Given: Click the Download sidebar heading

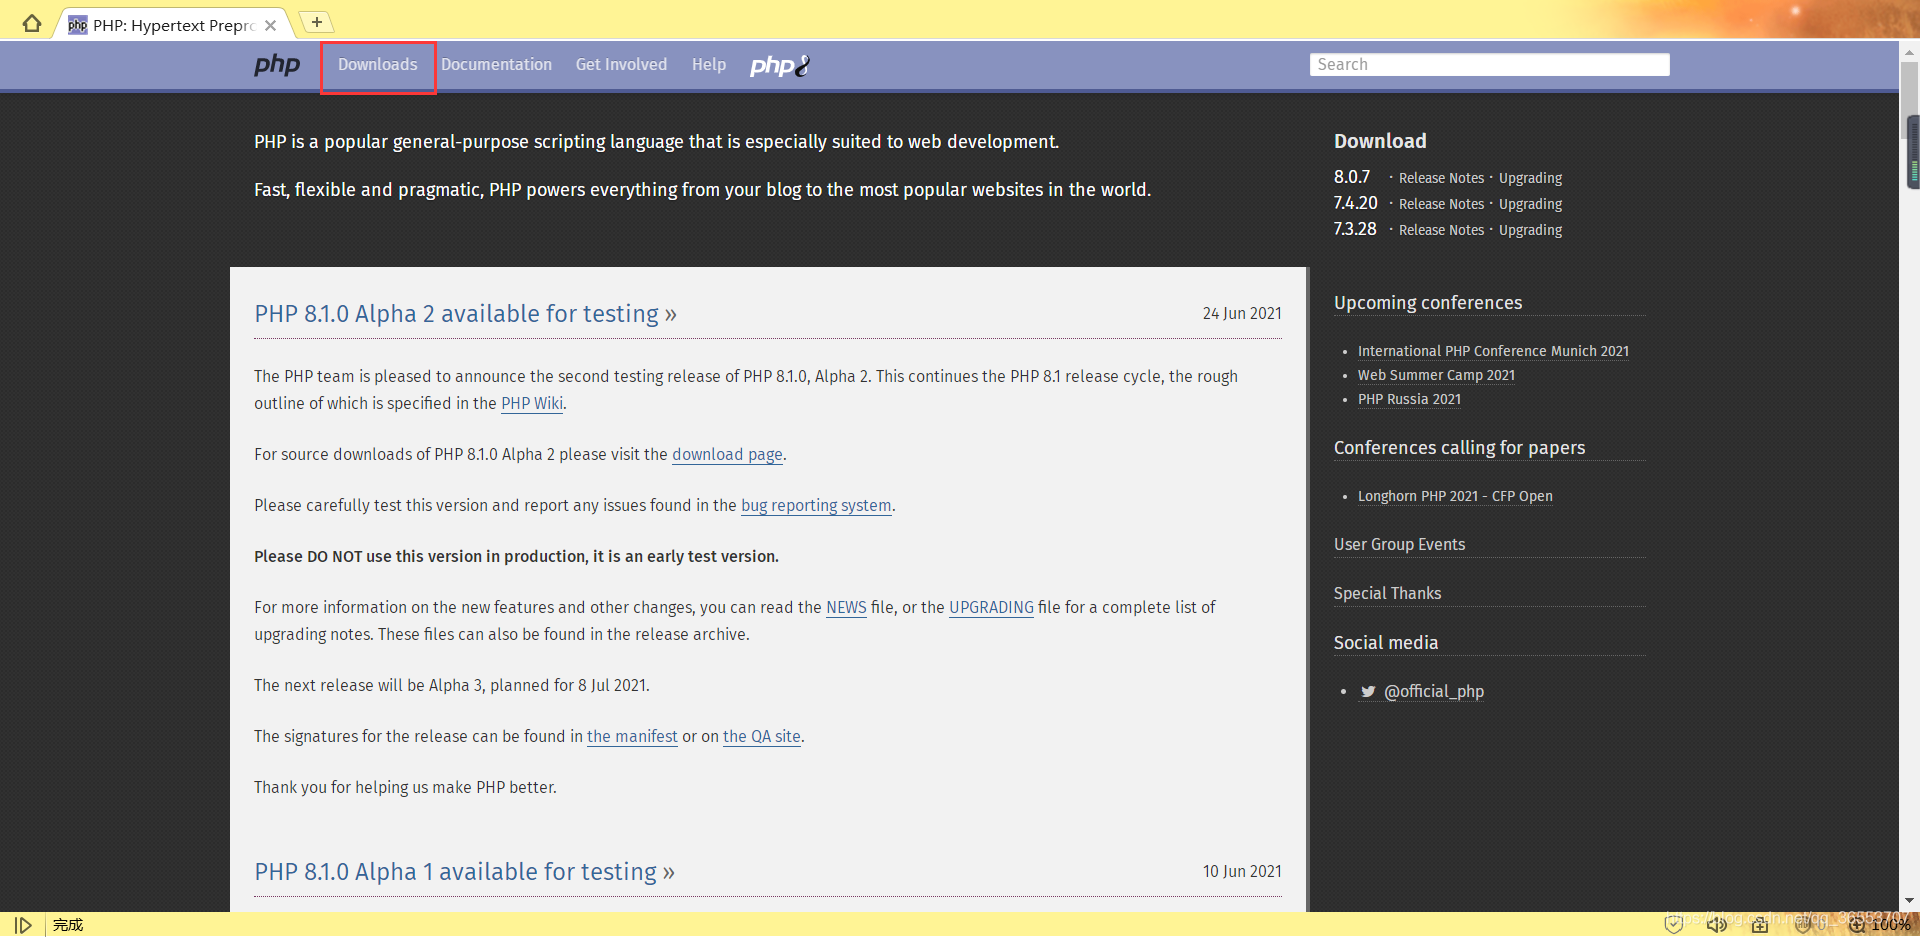Looking at the screenshot, I should click(1380, 141).
